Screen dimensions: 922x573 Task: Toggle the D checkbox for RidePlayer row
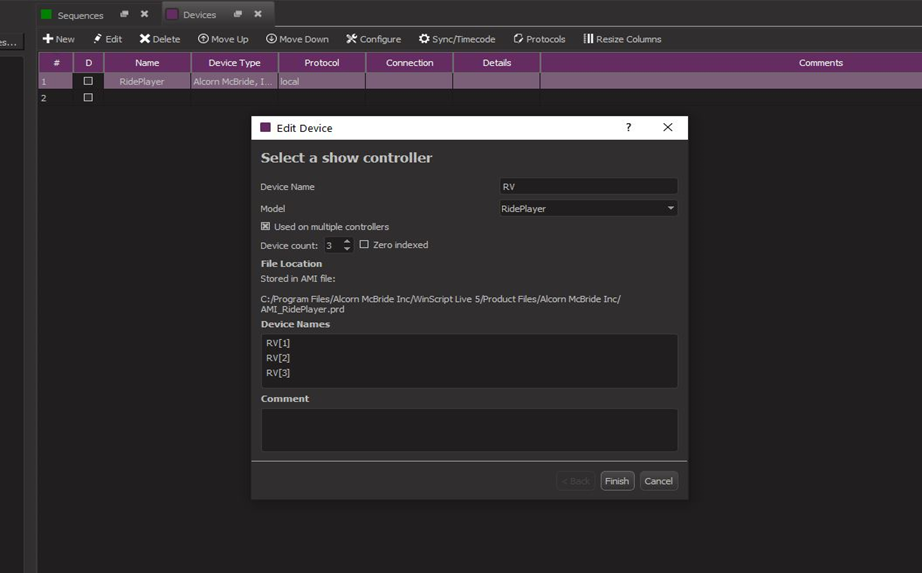(x=88, y=81)
